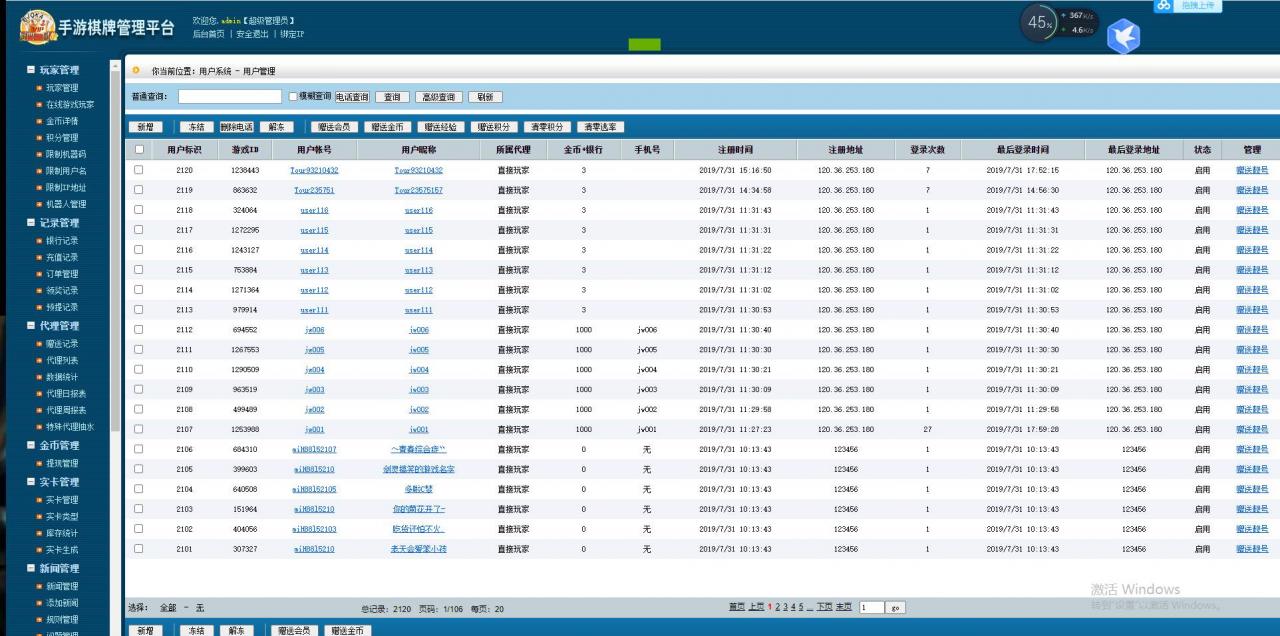Click 赠送靓号 for user ID 2101
This screenshot has height=636, width=1280.
(1252, 549)
